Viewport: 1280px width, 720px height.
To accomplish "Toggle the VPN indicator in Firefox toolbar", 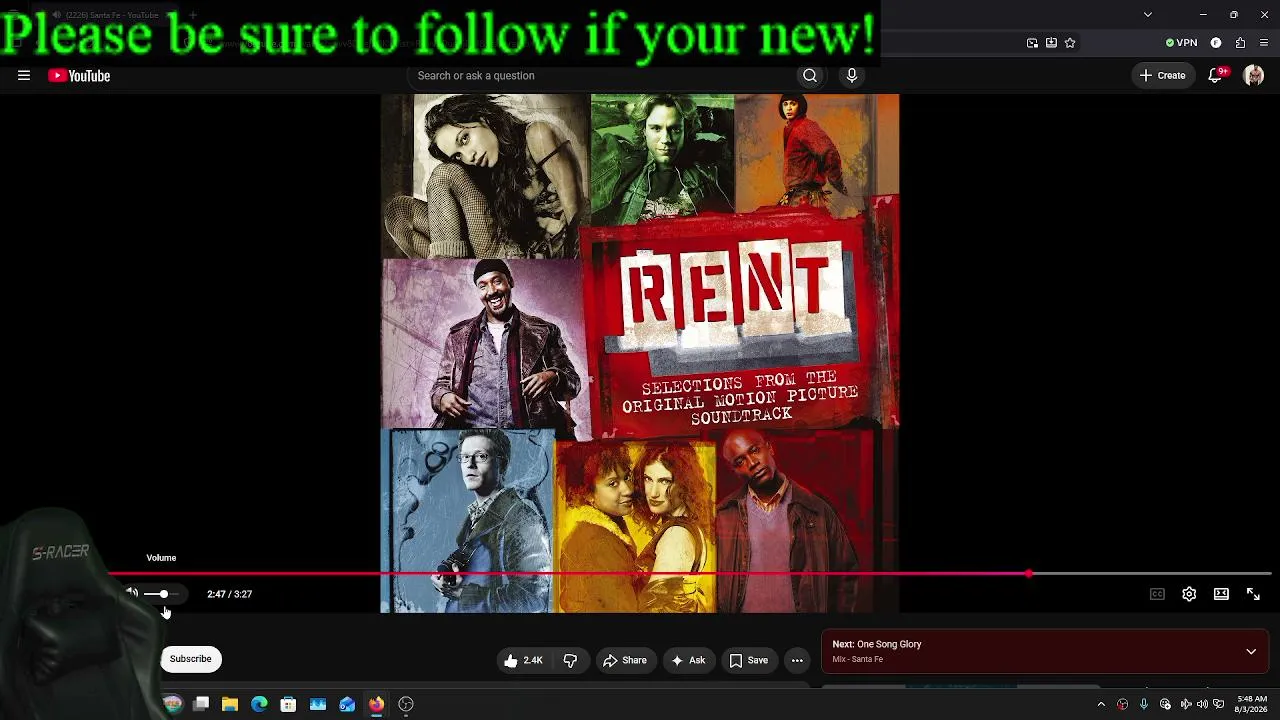I will [x=1181, y=43].
